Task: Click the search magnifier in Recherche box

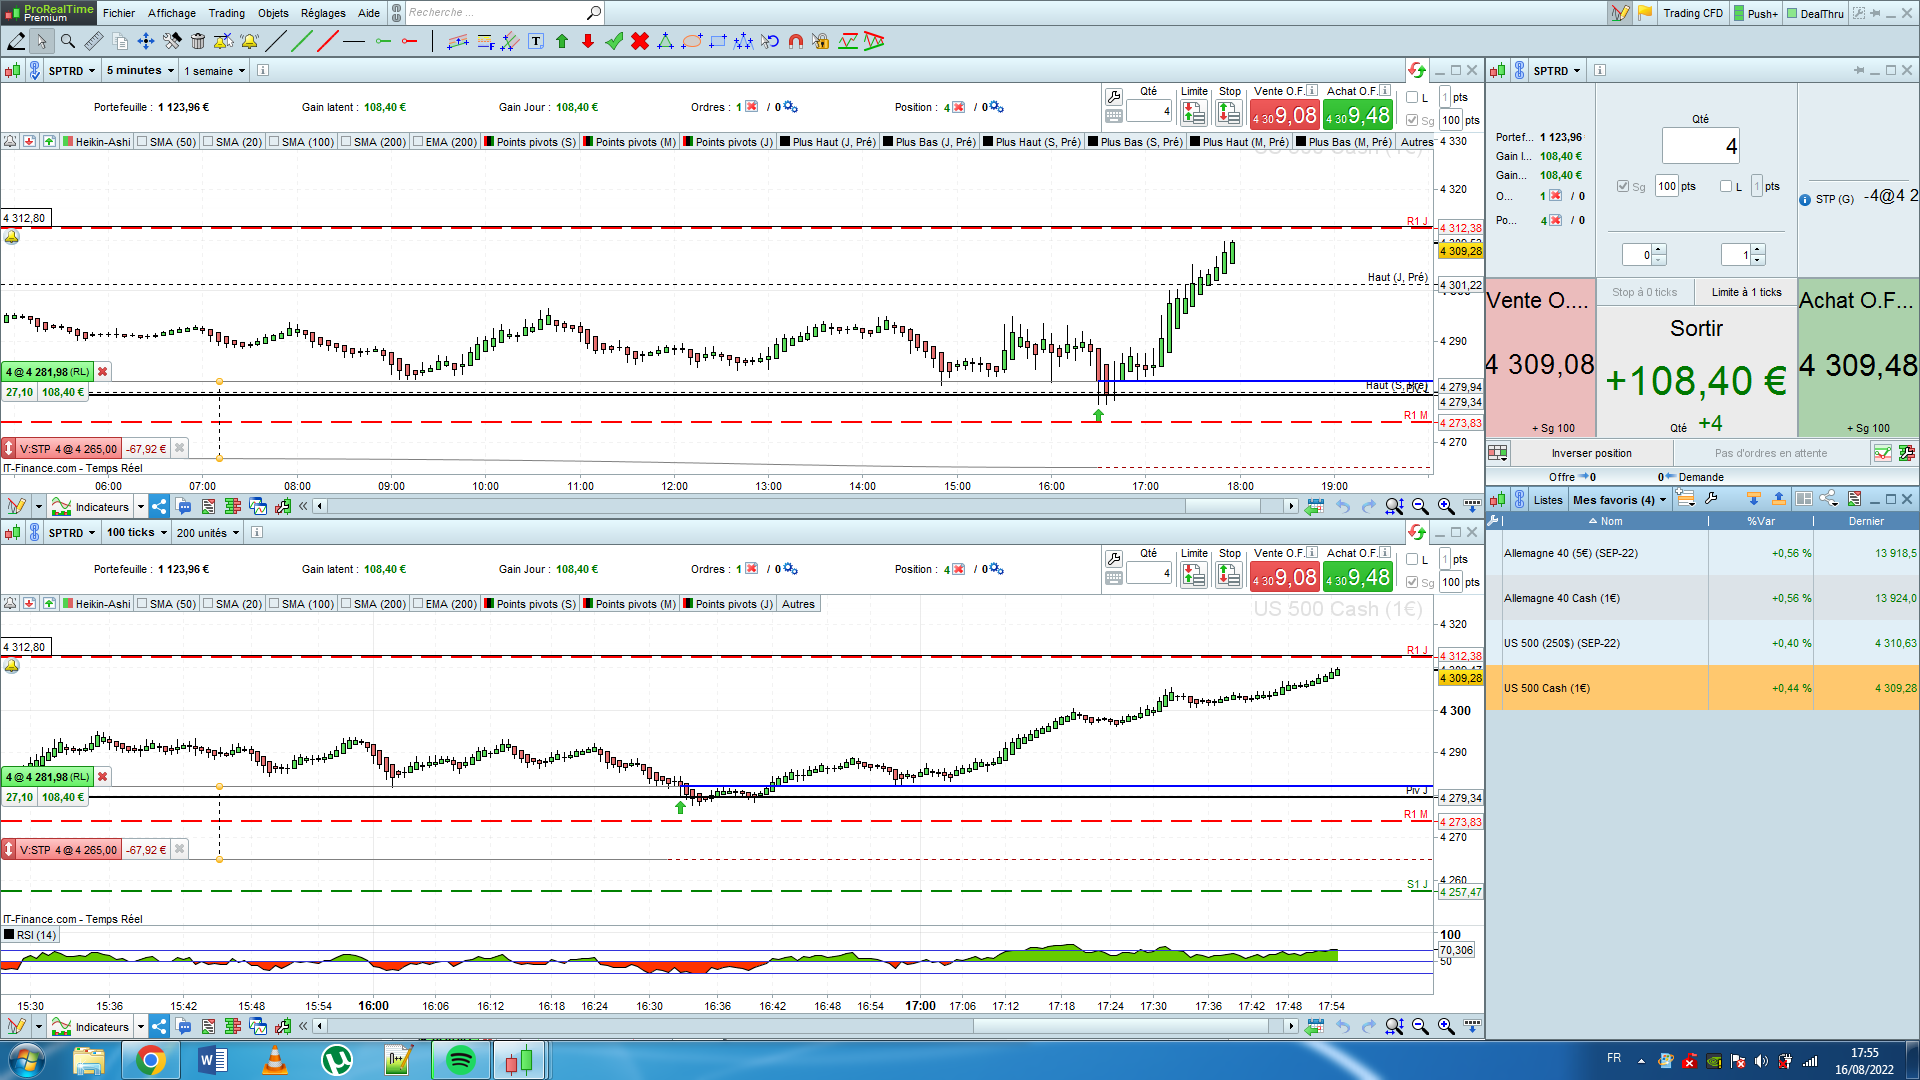Action: click(594, 13)
